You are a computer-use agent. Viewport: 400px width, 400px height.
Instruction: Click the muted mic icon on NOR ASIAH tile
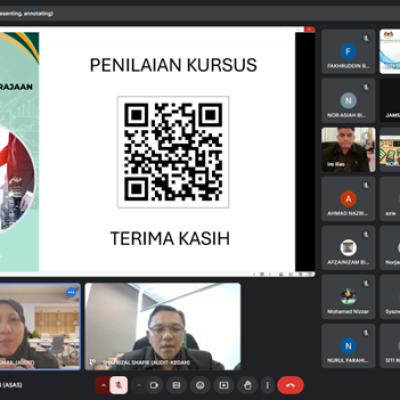[366, 87]
